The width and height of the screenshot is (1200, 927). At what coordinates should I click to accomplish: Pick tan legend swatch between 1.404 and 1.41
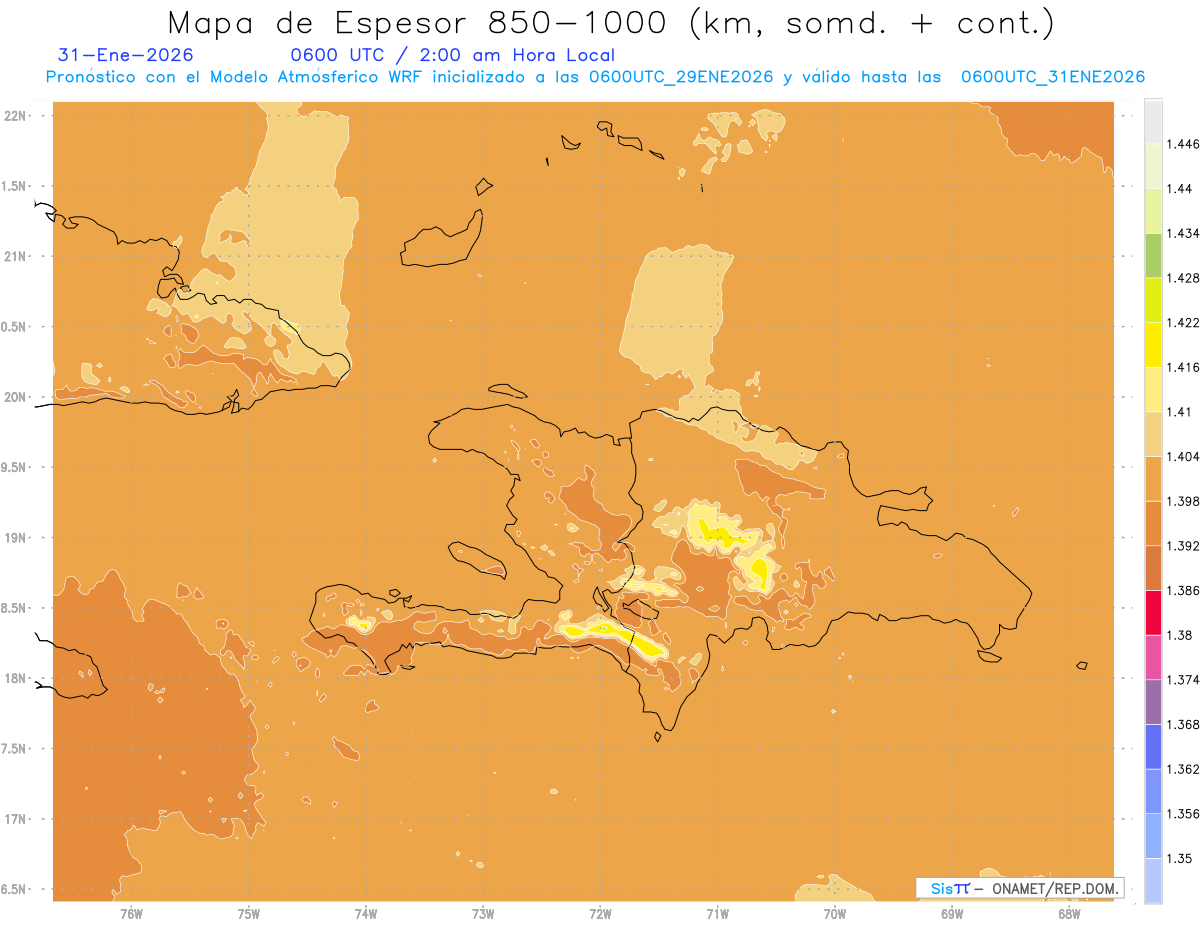(x=1153, y=434)
